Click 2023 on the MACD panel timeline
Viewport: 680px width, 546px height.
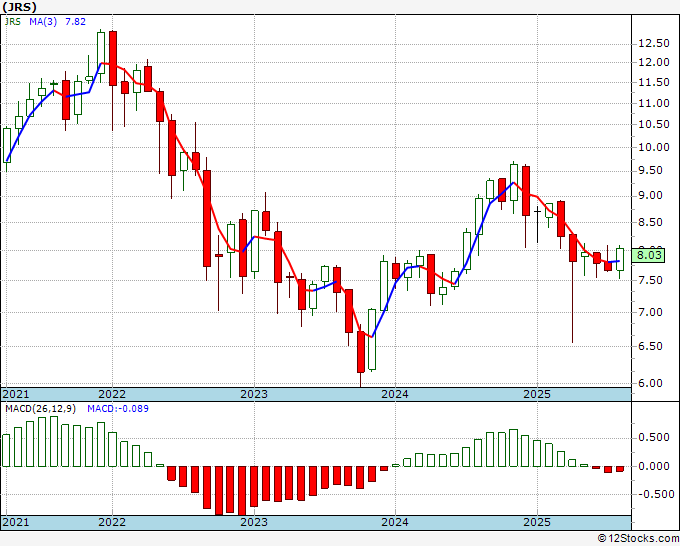click(254, 522)
